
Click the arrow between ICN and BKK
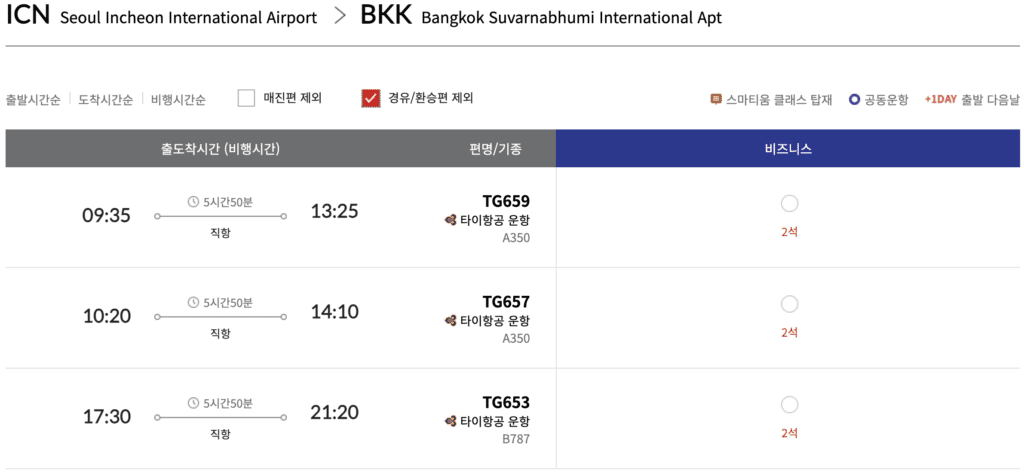coord(340,17)
